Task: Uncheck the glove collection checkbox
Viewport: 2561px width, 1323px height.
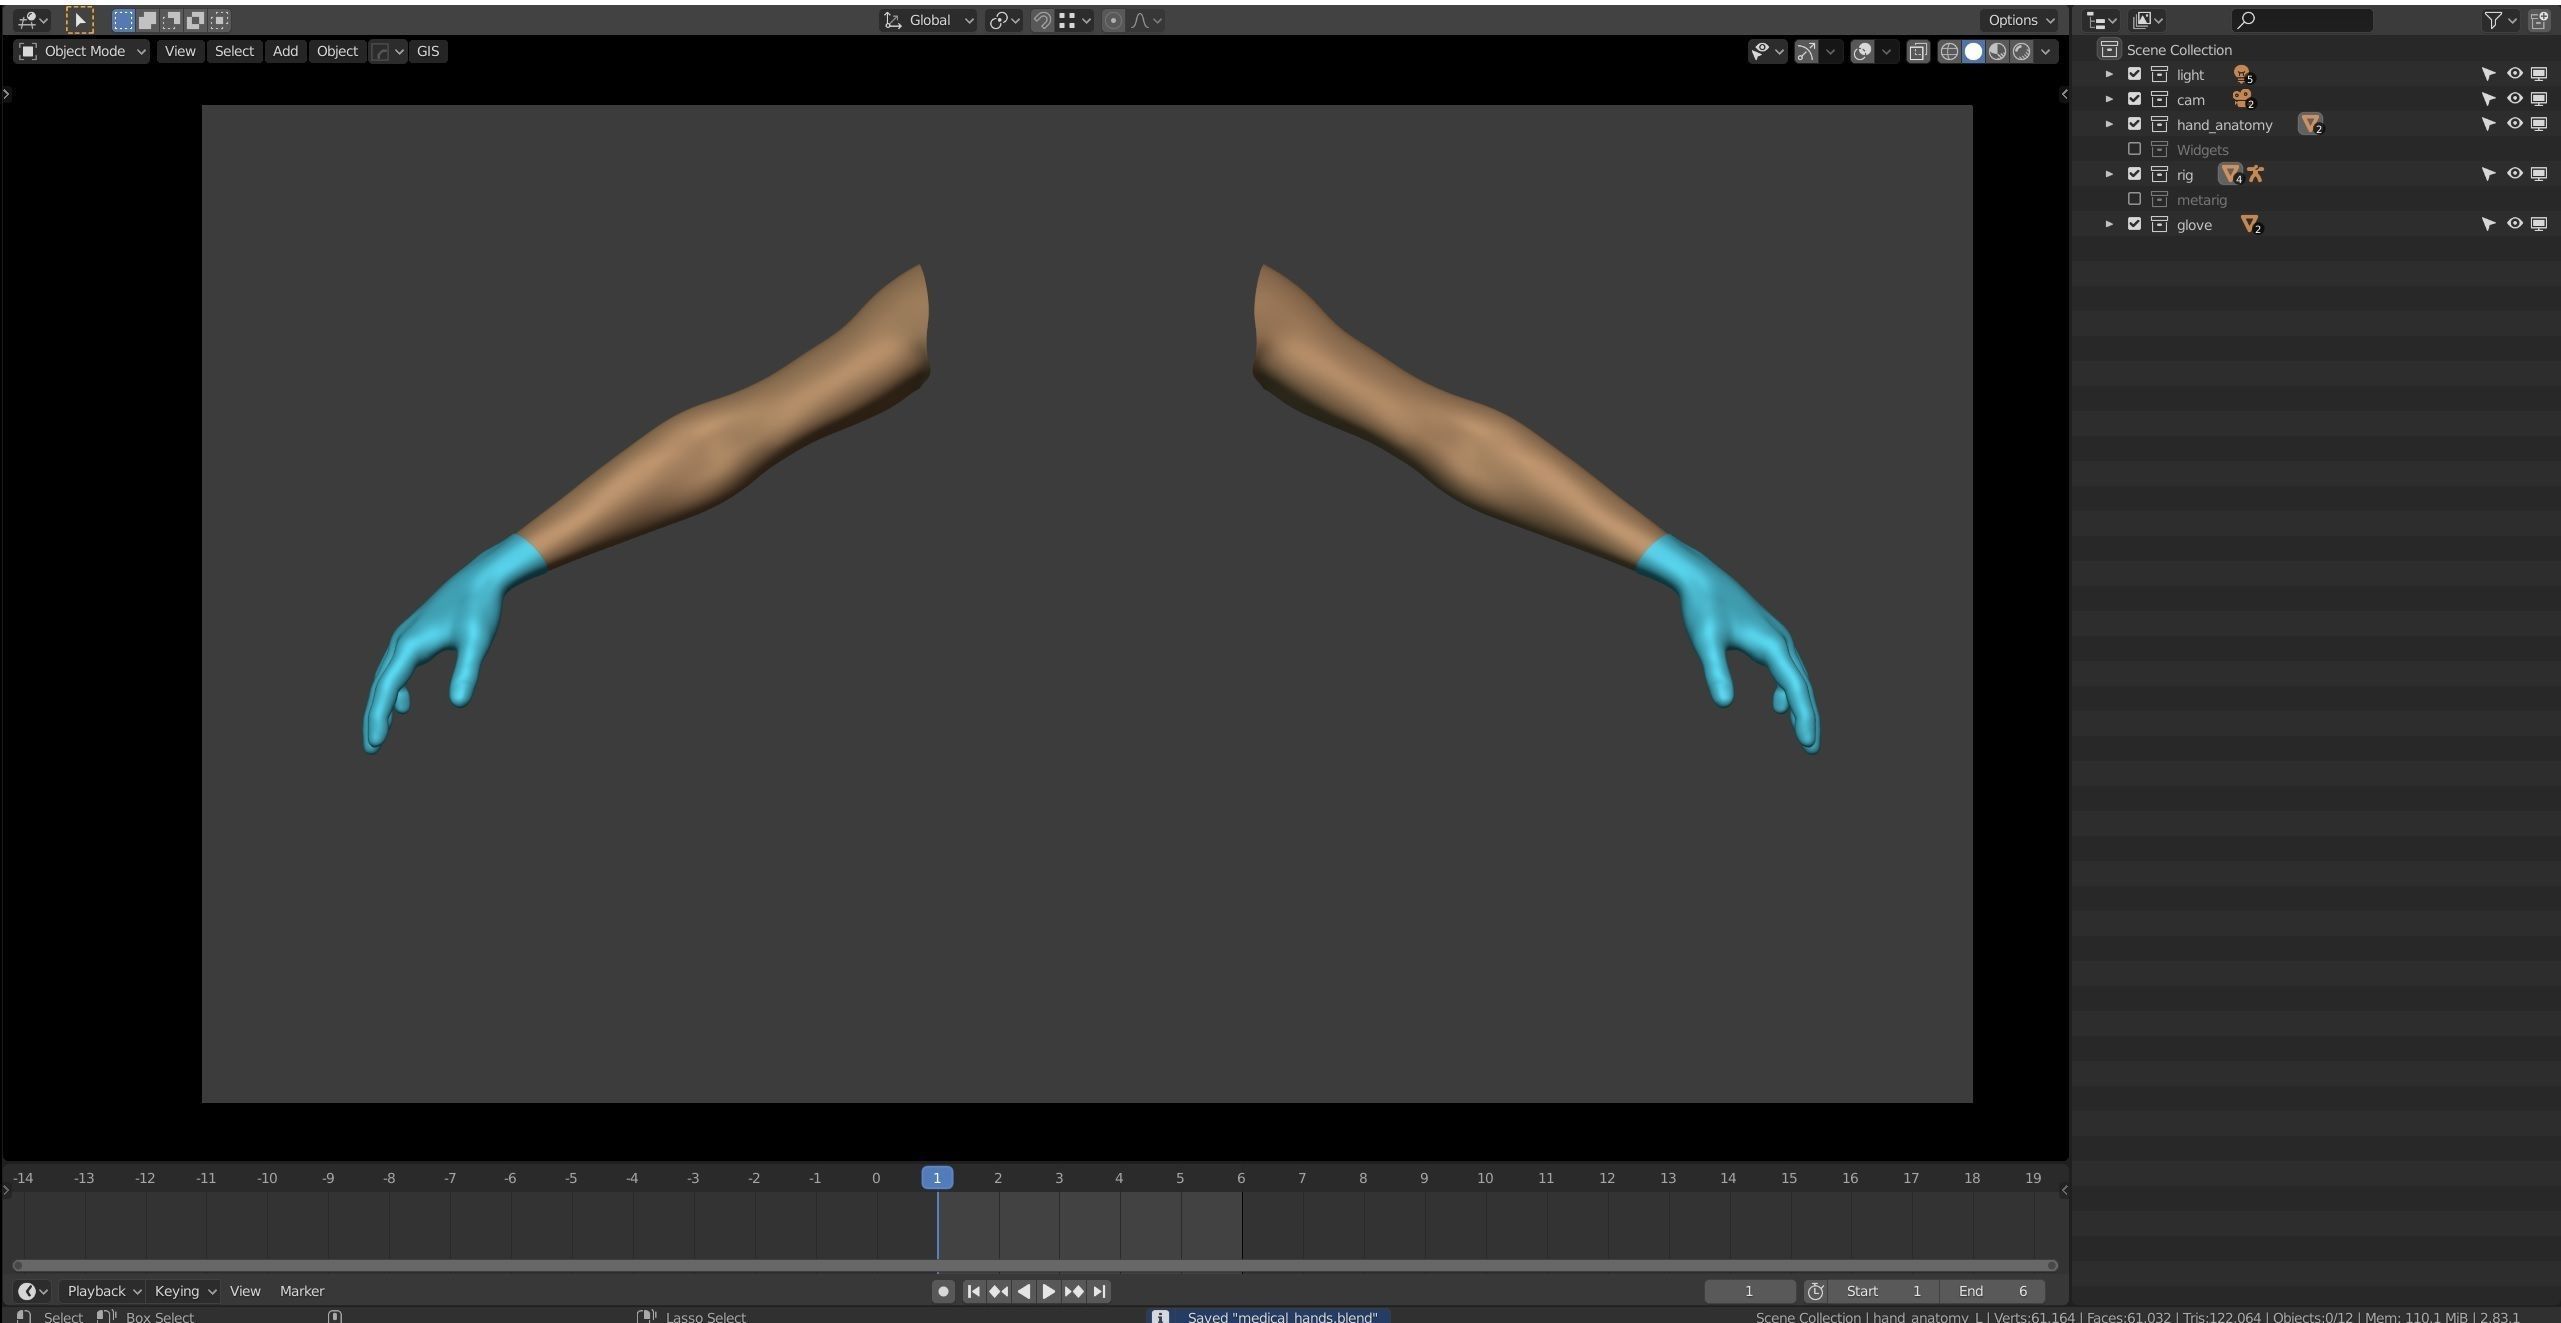Action: coord(2134,224)
